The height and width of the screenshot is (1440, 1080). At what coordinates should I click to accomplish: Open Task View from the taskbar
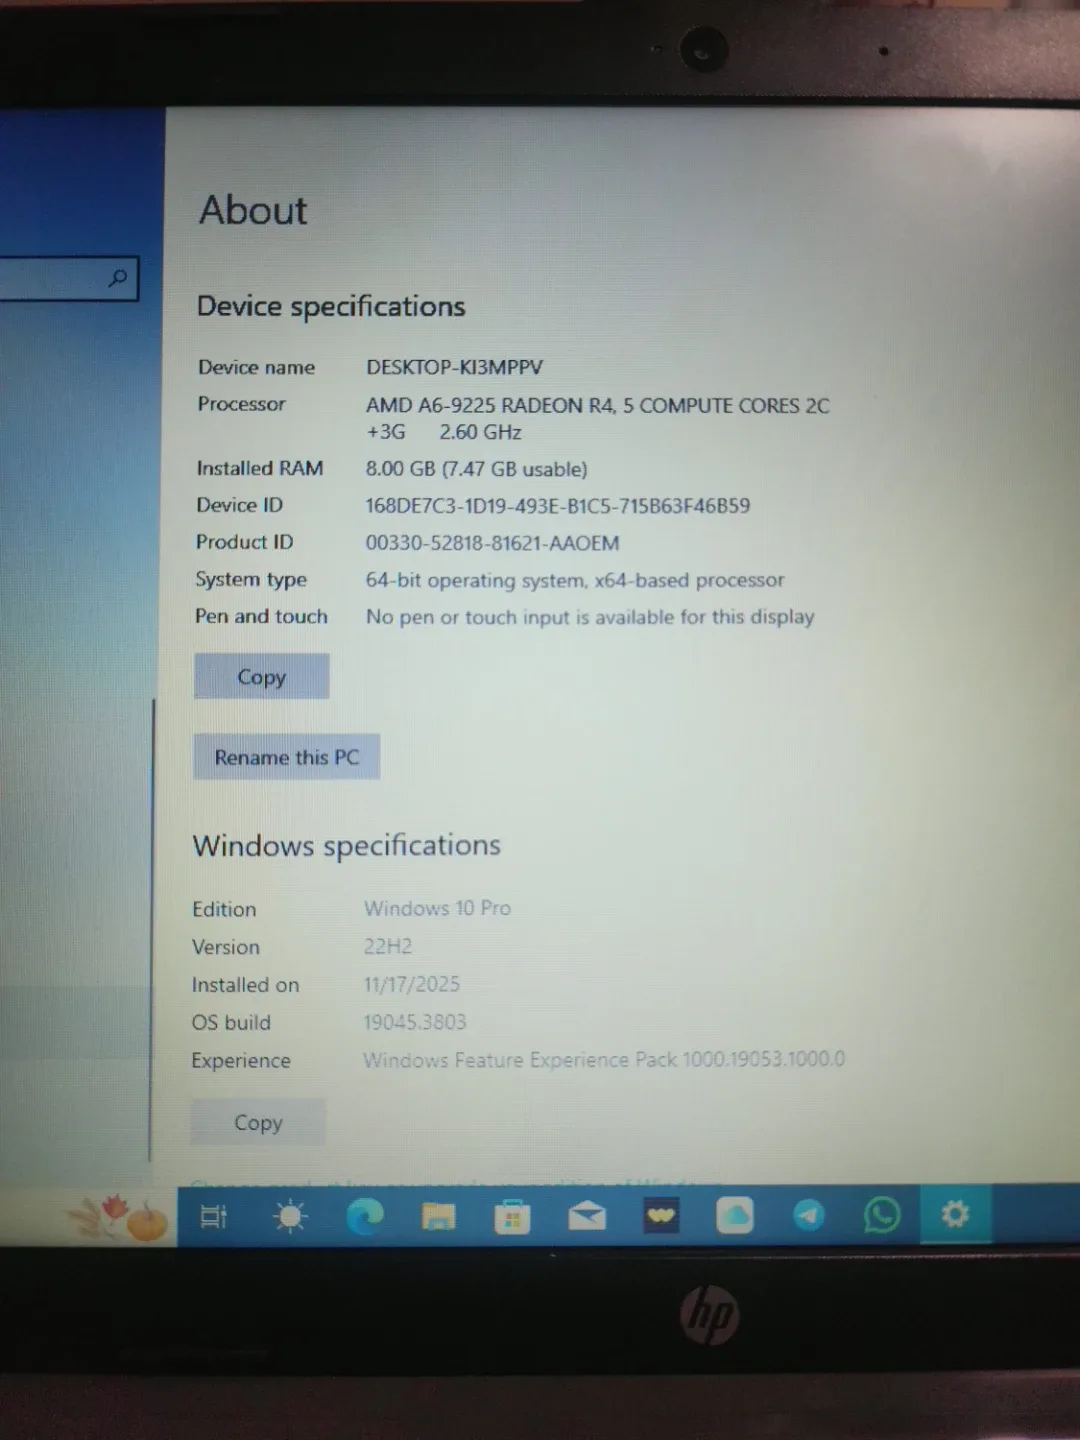211,1215
